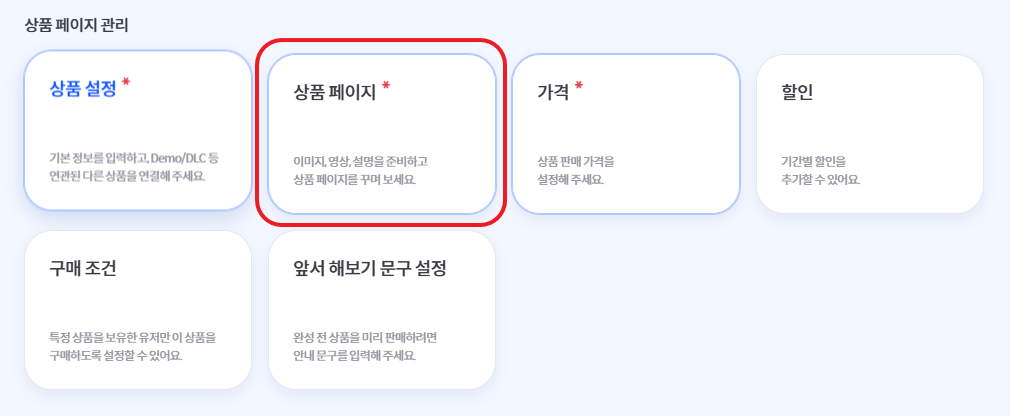Viewport: 1010px width, 416px height.
Task: Click the 구매 조건 title text
Action: [x=82, y=269]
